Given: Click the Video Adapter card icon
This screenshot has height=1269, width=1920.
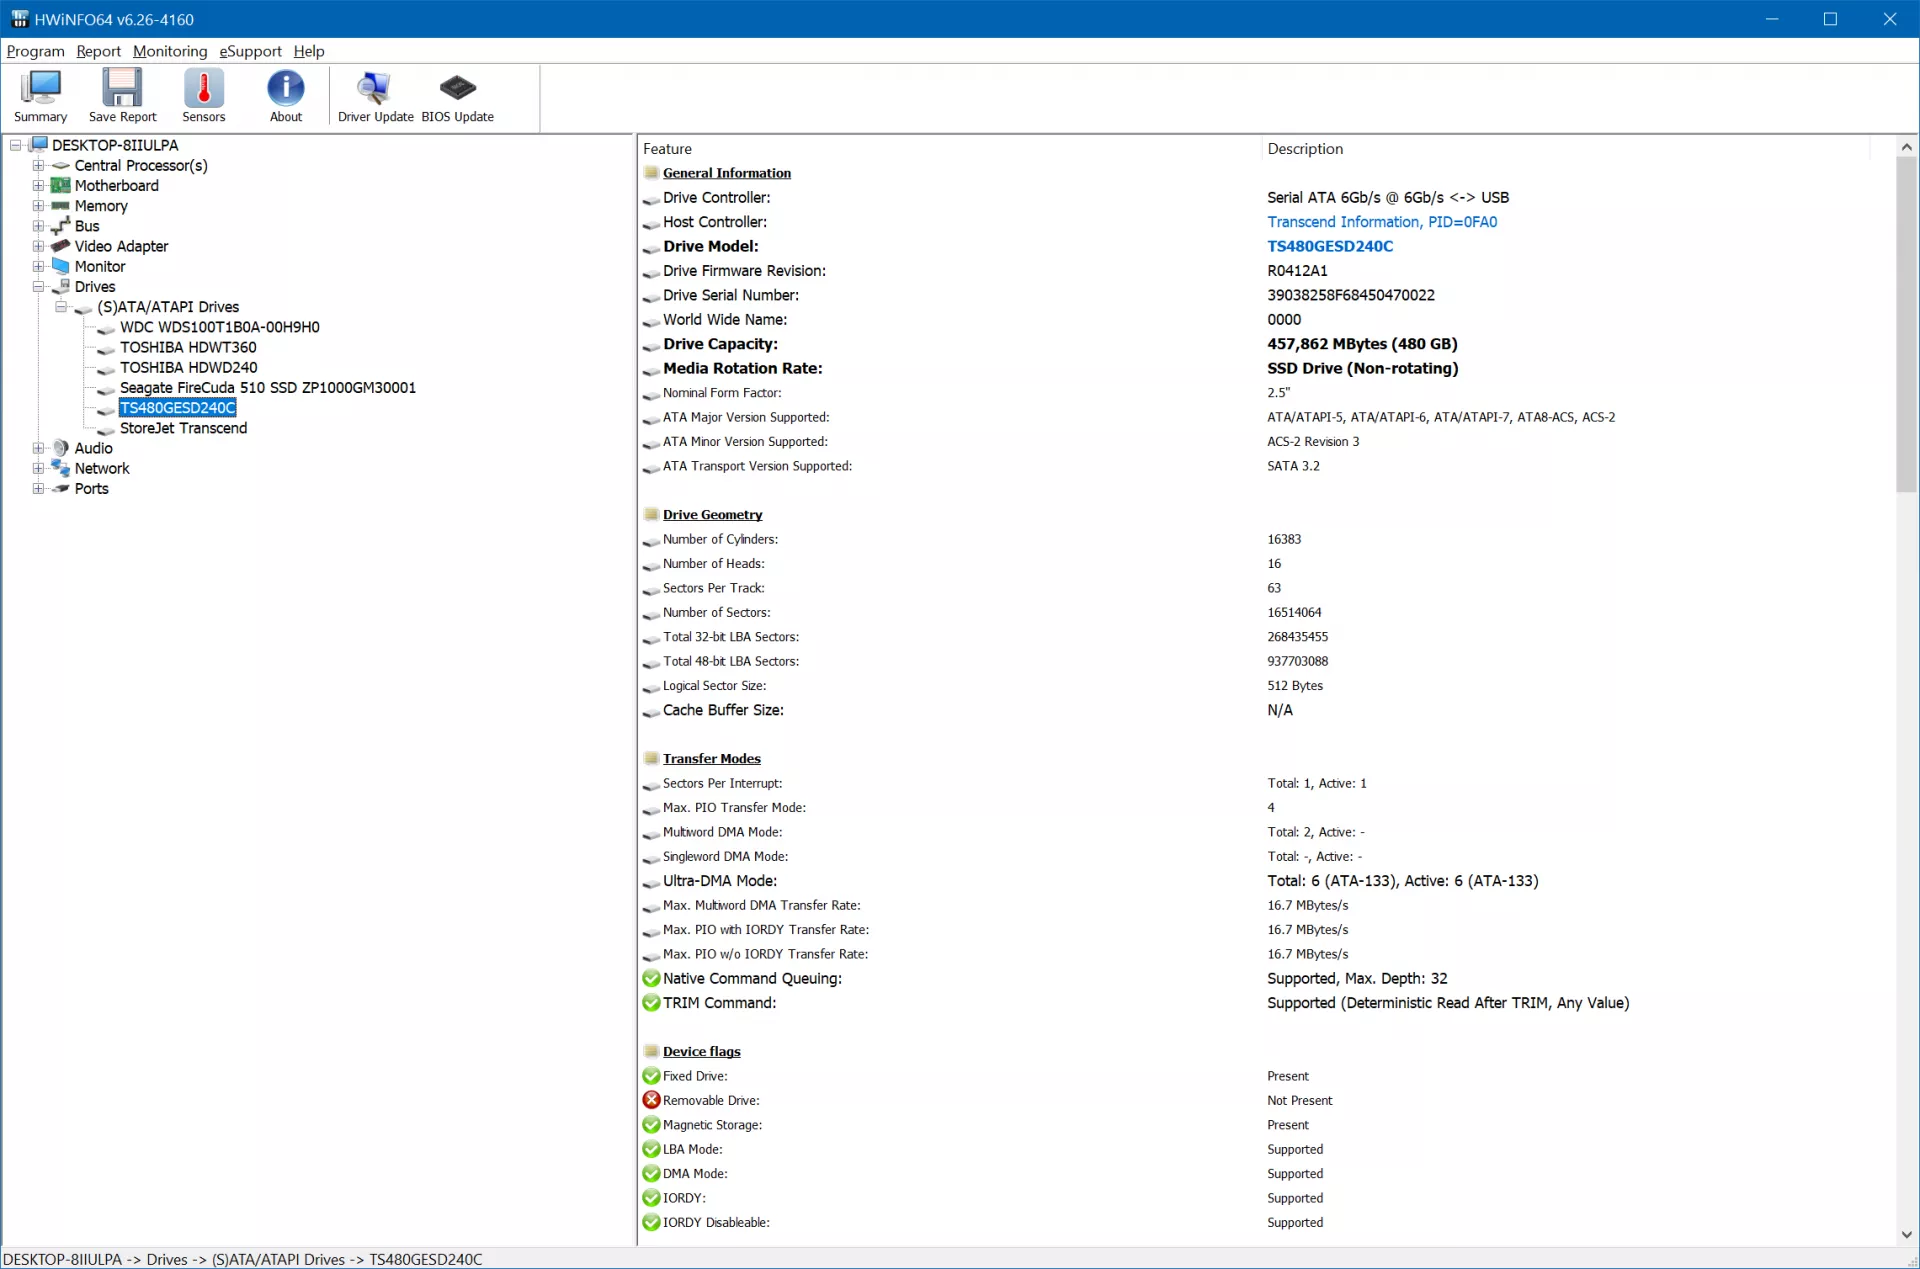Looking at the screenshot, I should [61, 246].
